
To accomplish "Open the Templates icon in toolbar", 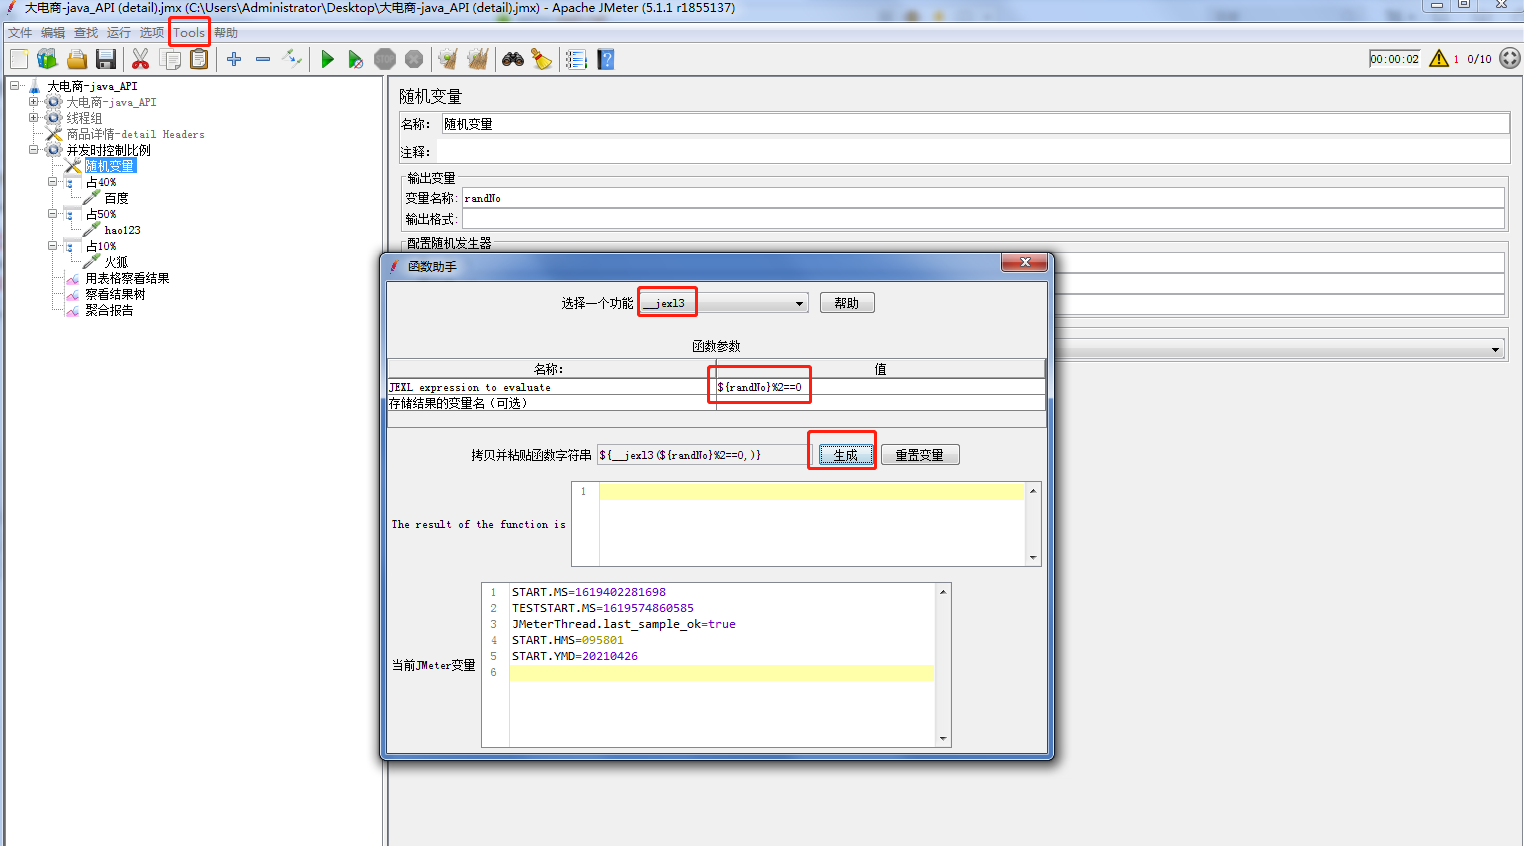I will point(47,59).
